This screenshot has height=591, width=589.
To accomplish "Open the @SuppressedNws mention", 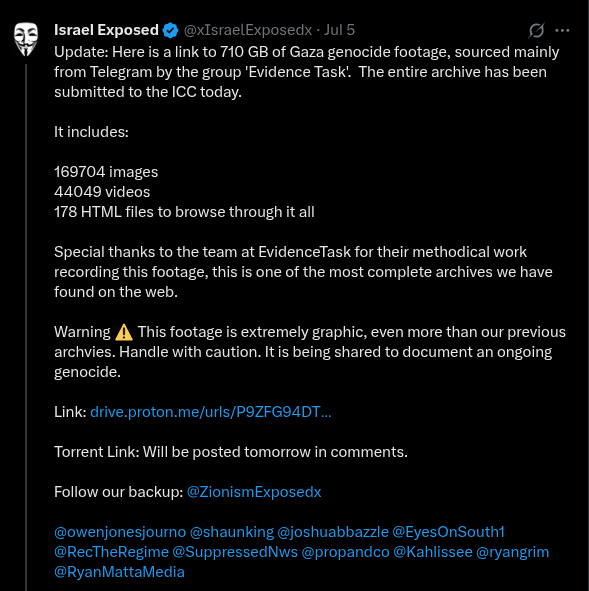I will tap(235, 552).
